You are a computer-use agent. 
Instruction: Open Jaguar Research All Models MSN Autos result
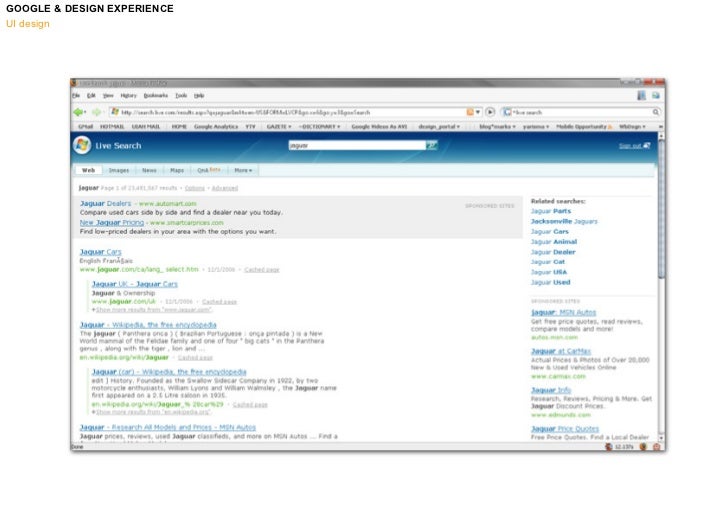point(168,427)
